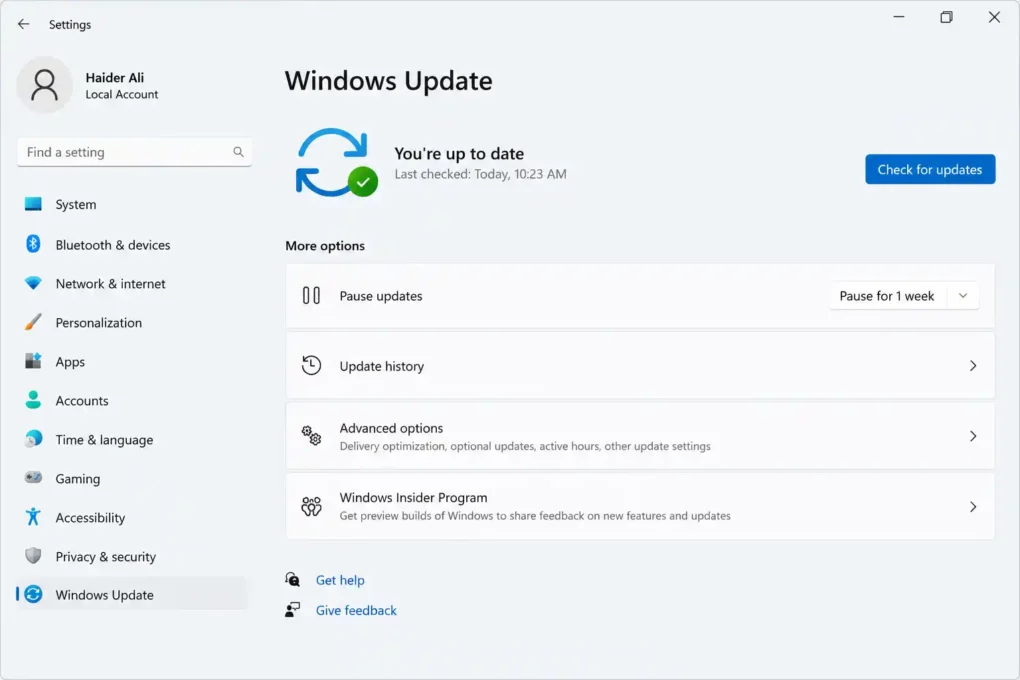
Task: Go to Time & language settings
Action: coord(133,440)
